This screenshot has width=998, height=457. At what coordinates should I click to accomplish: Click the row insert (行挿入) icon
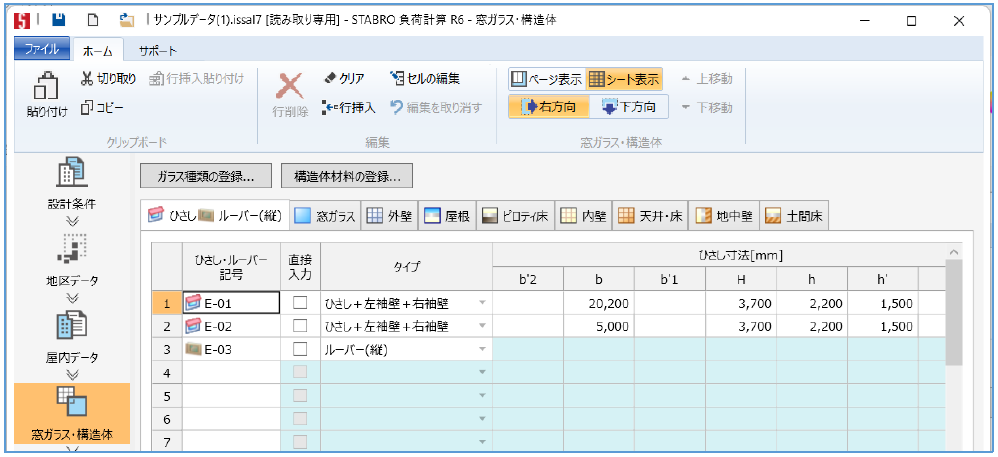click(x=330, y=107)
